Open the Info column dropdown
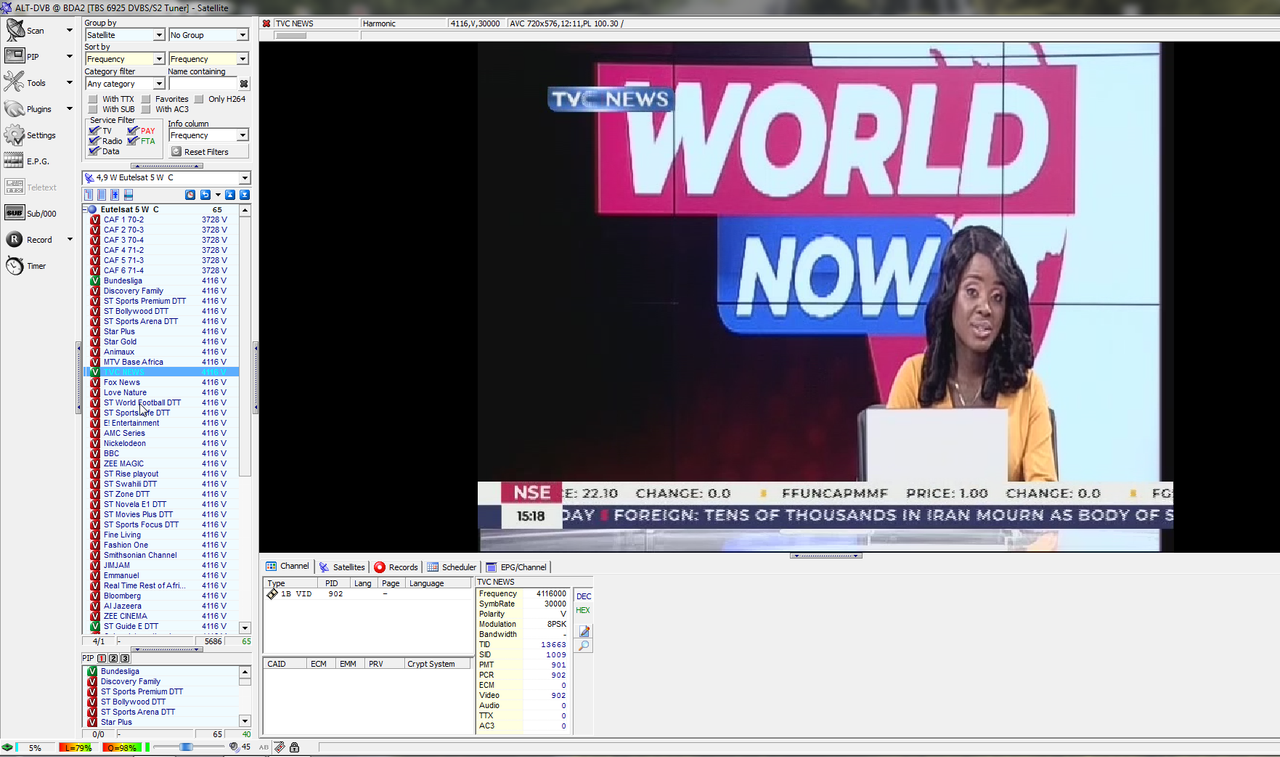1280x757 pixels. point(208,135)
